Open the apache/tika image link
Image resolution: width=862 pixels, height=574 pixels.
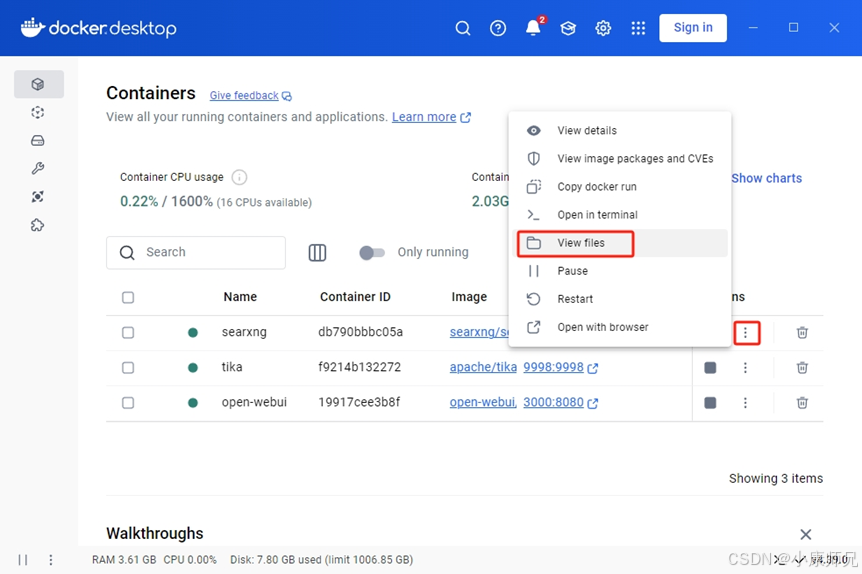[x=483, y=367]
